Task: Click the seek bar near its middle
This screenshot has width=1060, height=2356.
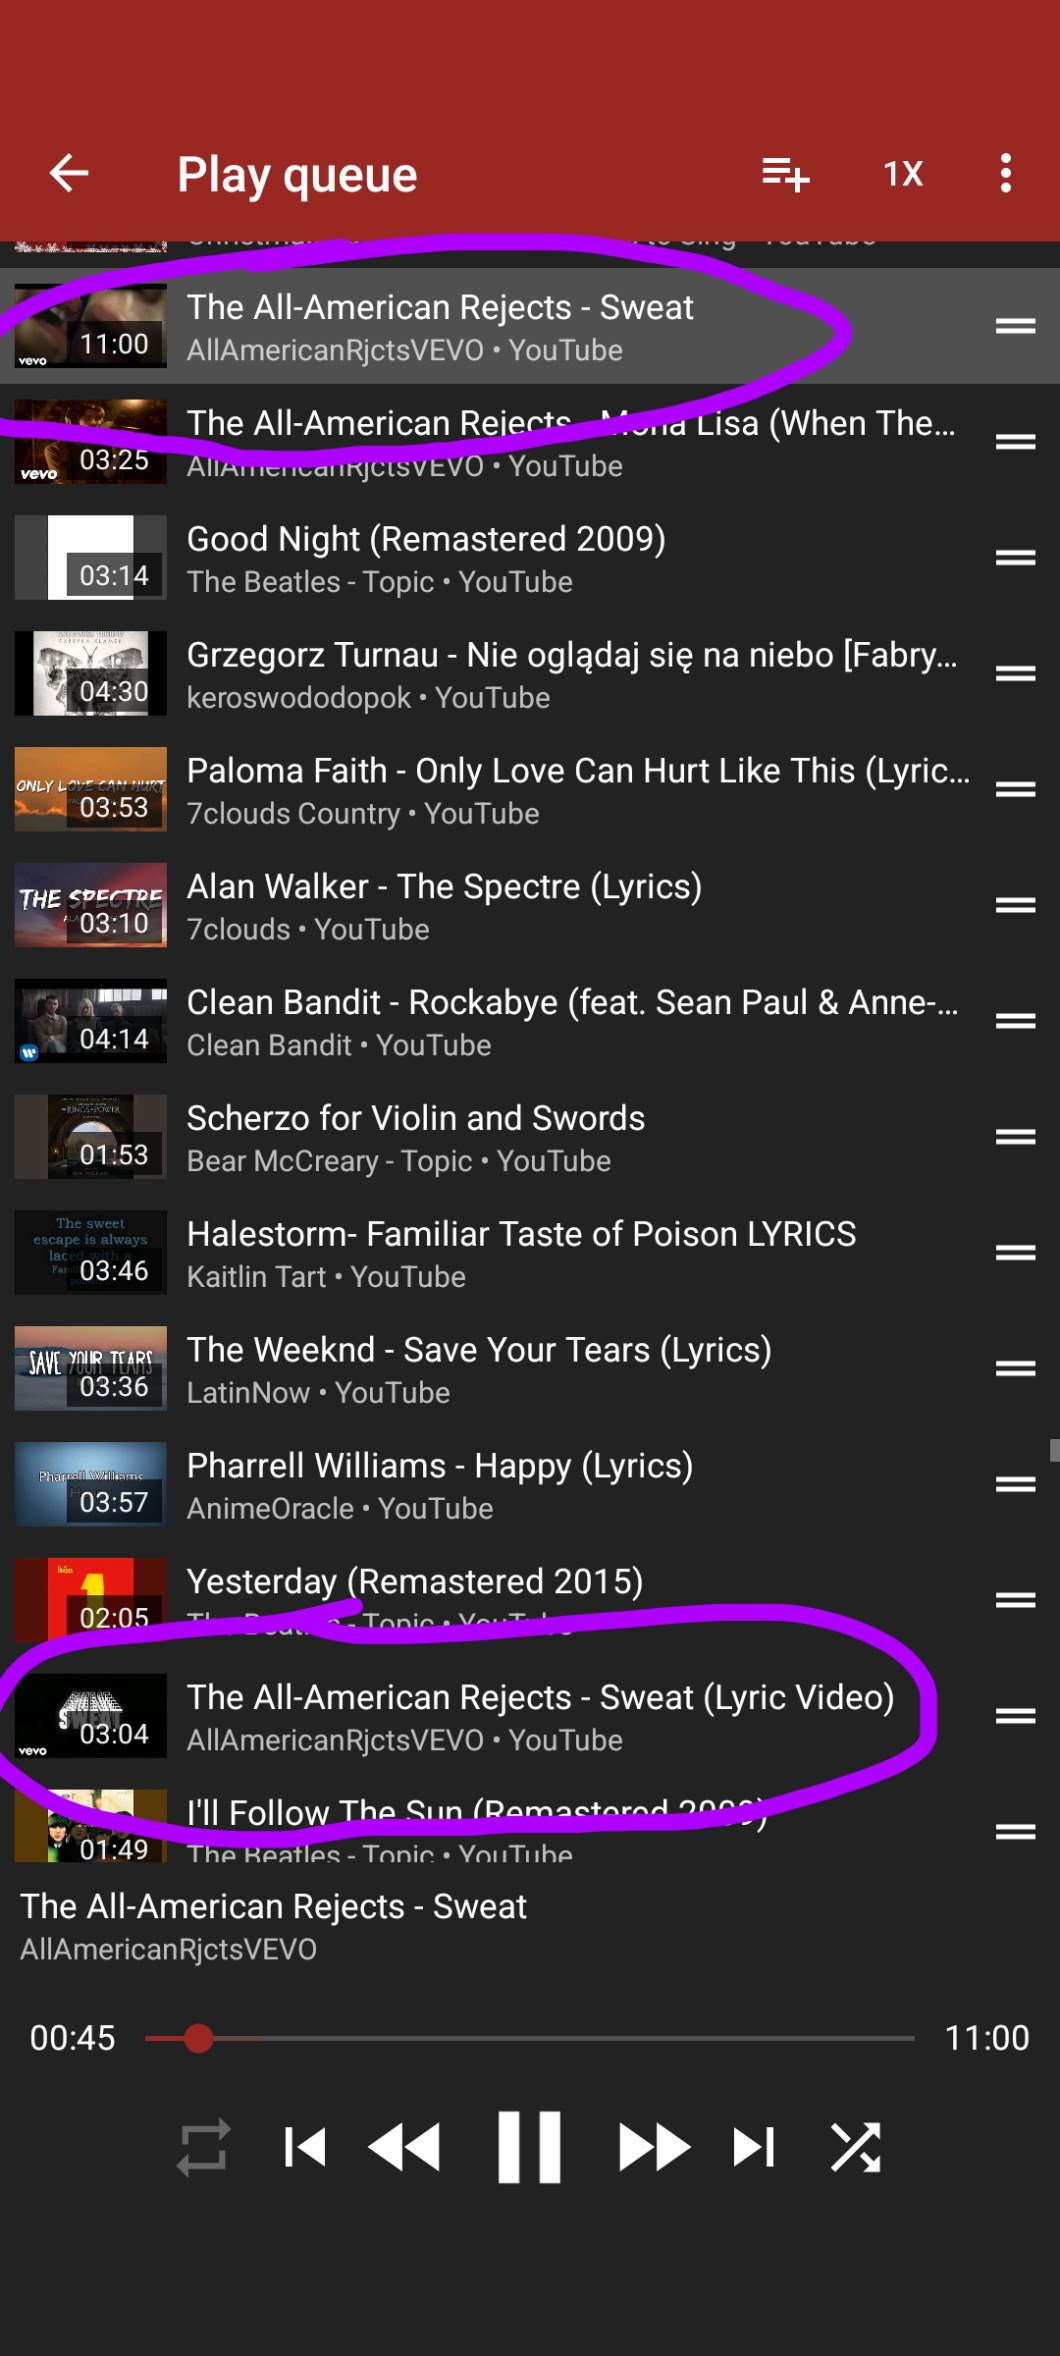Action: pyautogui.click(x=530, y=2038)
